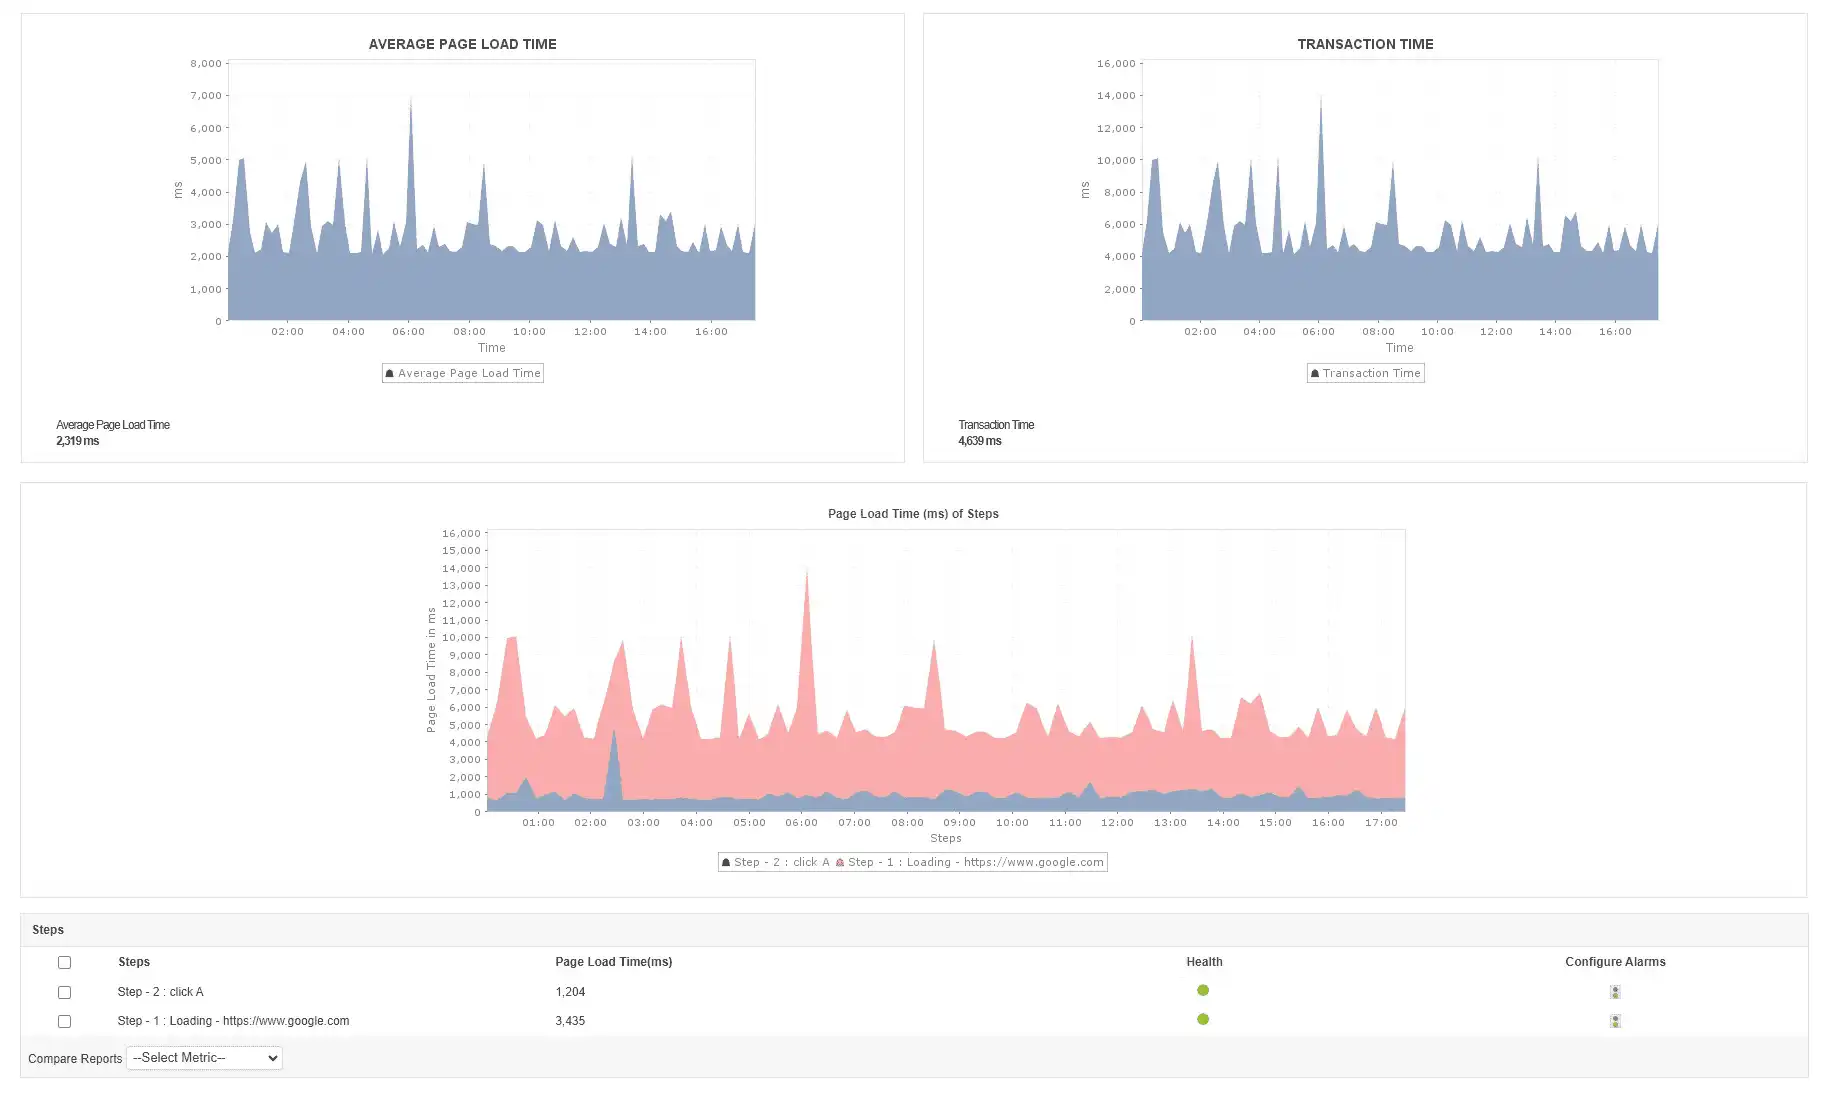Open Configure Alarms for Step - 2 : click A

click(1615, 991)
